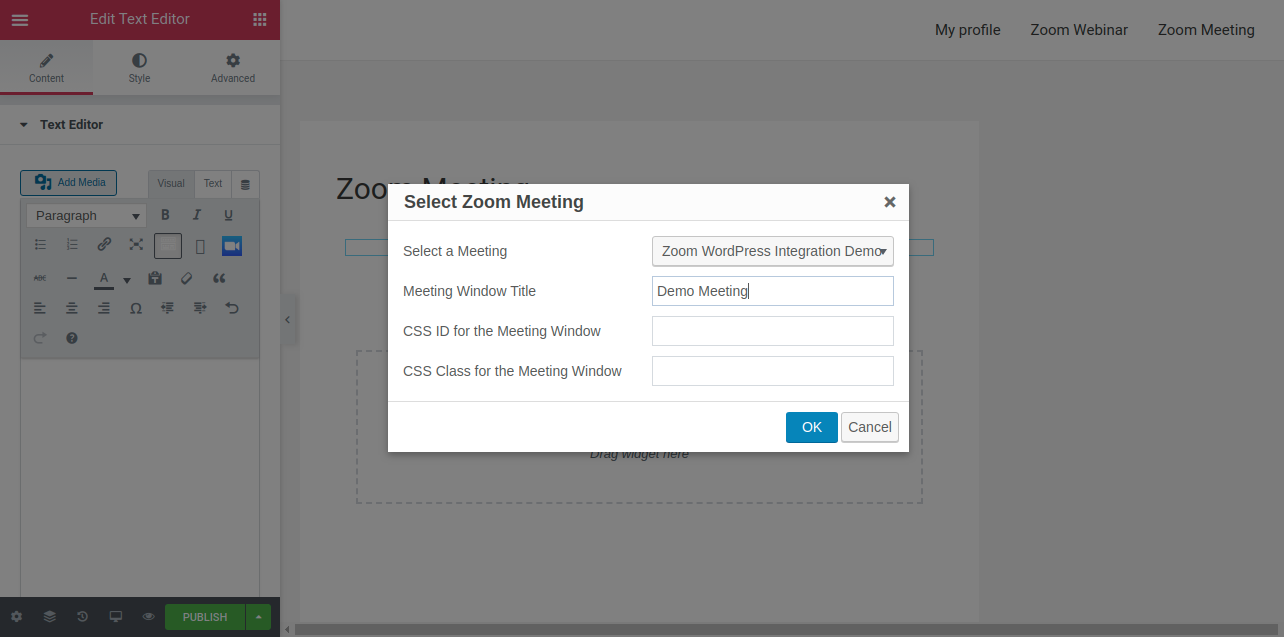Open the Paragraph format dropdown
1284x637 pixels.
[87, 216]
